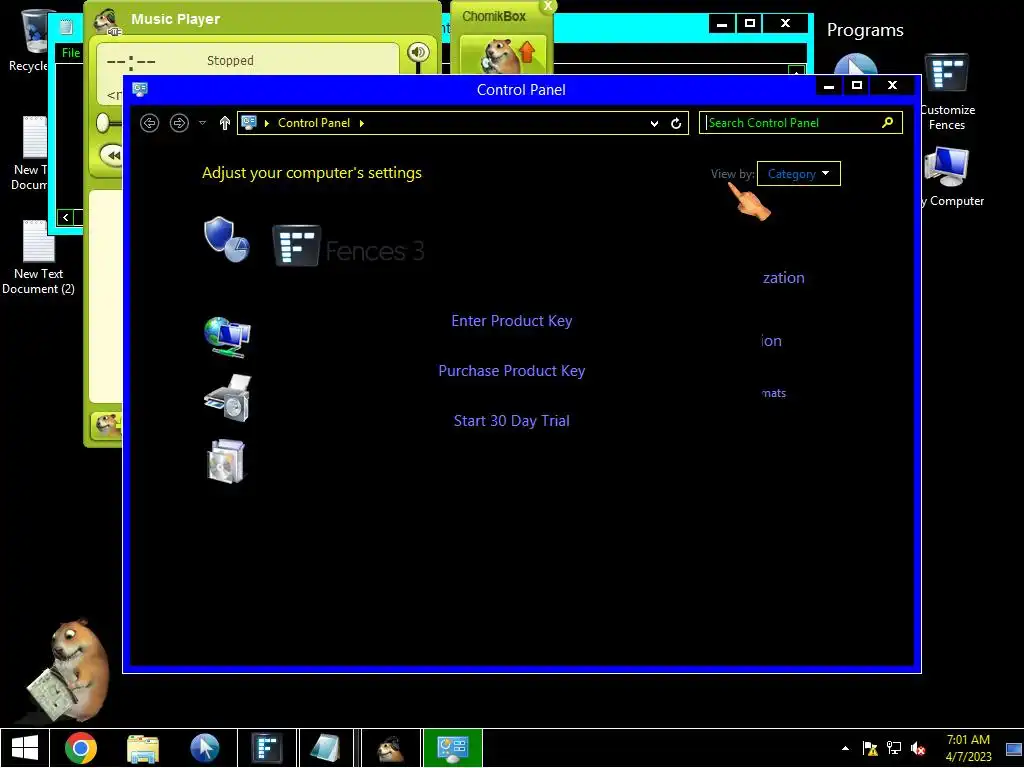Viewport: 1024px width, 768px height.
Task: Open File Explorer from taskbar
Action: coord(142,748)
